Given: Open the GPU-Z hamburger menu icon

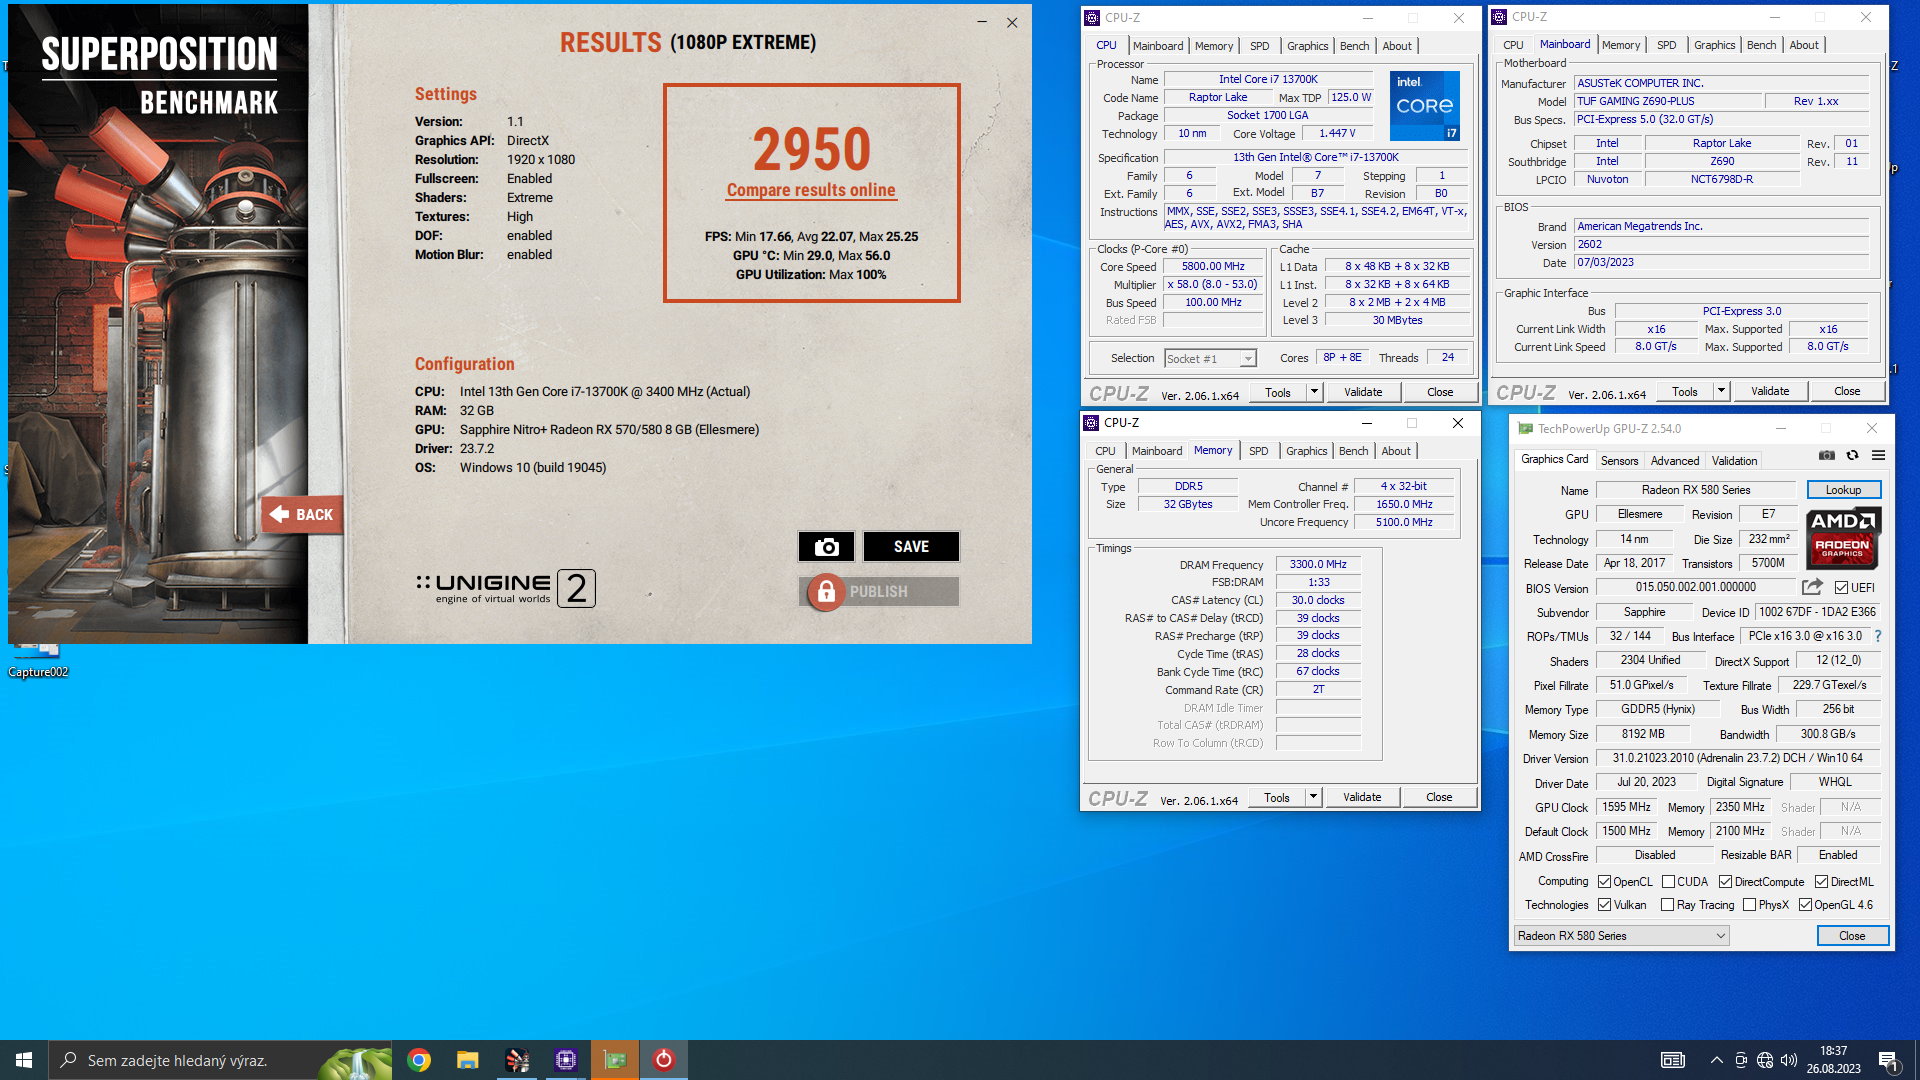Looking at the screenshot, I should pyautogui.click(x=1879, y=456).
